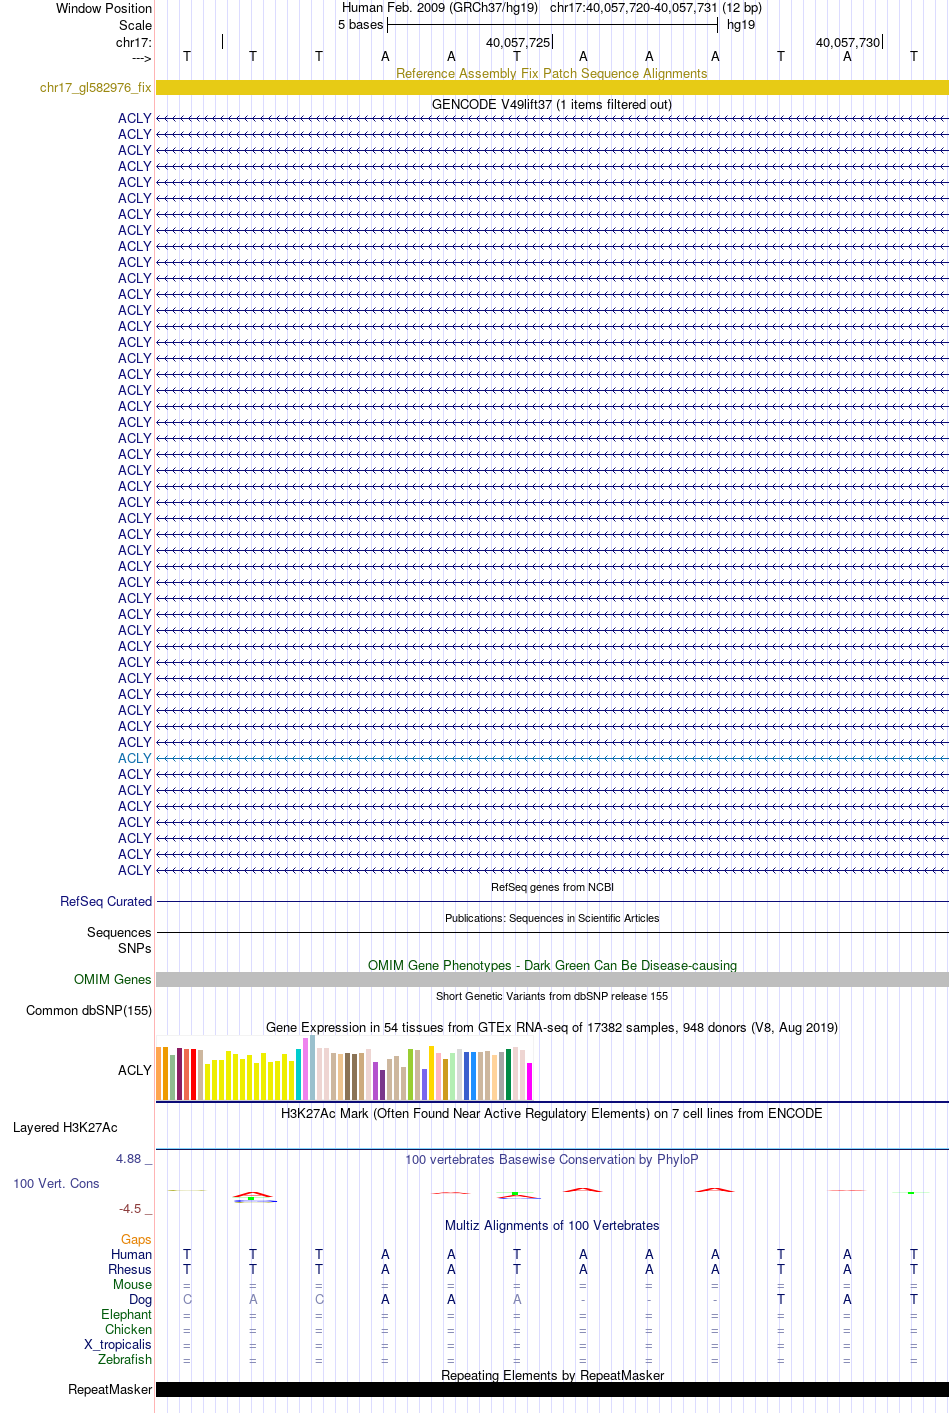Click the Gaps row label
The image size is (950, 1413).
click(x=137, y=1239)
